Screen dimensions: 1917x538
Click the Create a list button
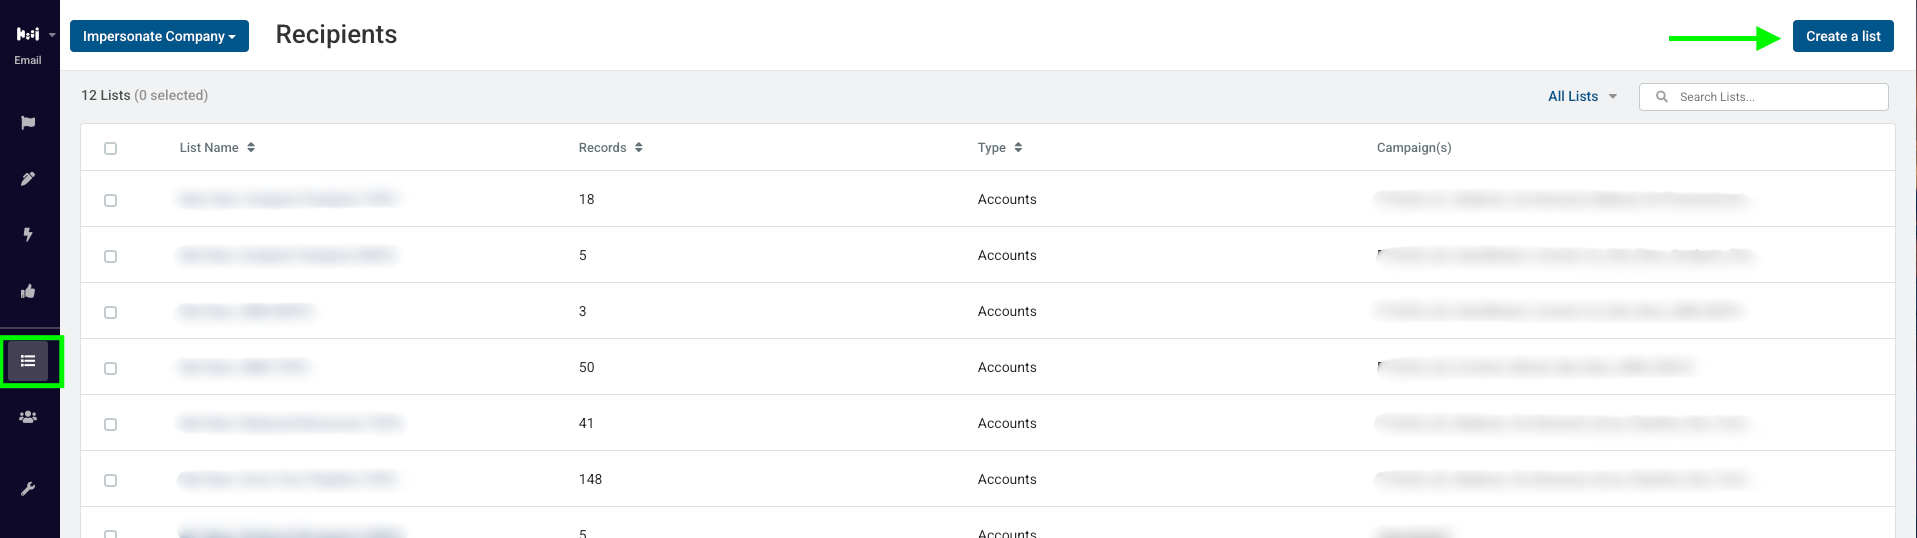tap(1843, 36)
